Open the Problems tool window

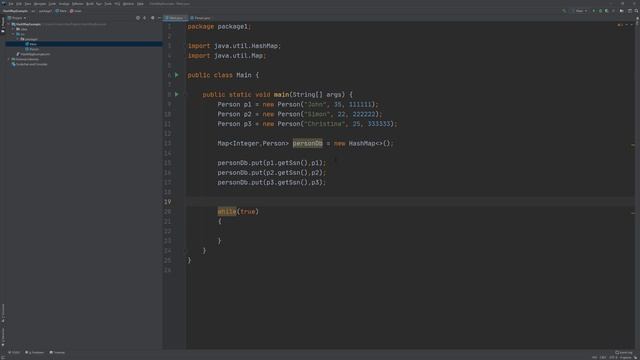point(35,352)
